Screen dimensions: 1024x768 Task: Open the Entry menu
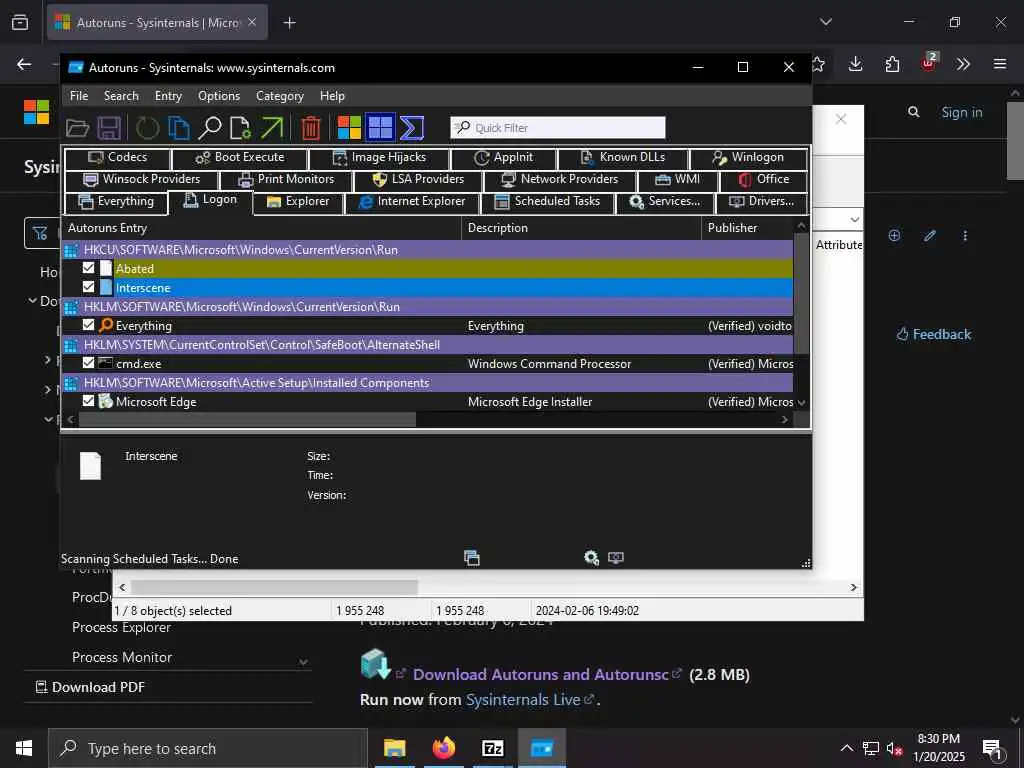tap(168, 96)
